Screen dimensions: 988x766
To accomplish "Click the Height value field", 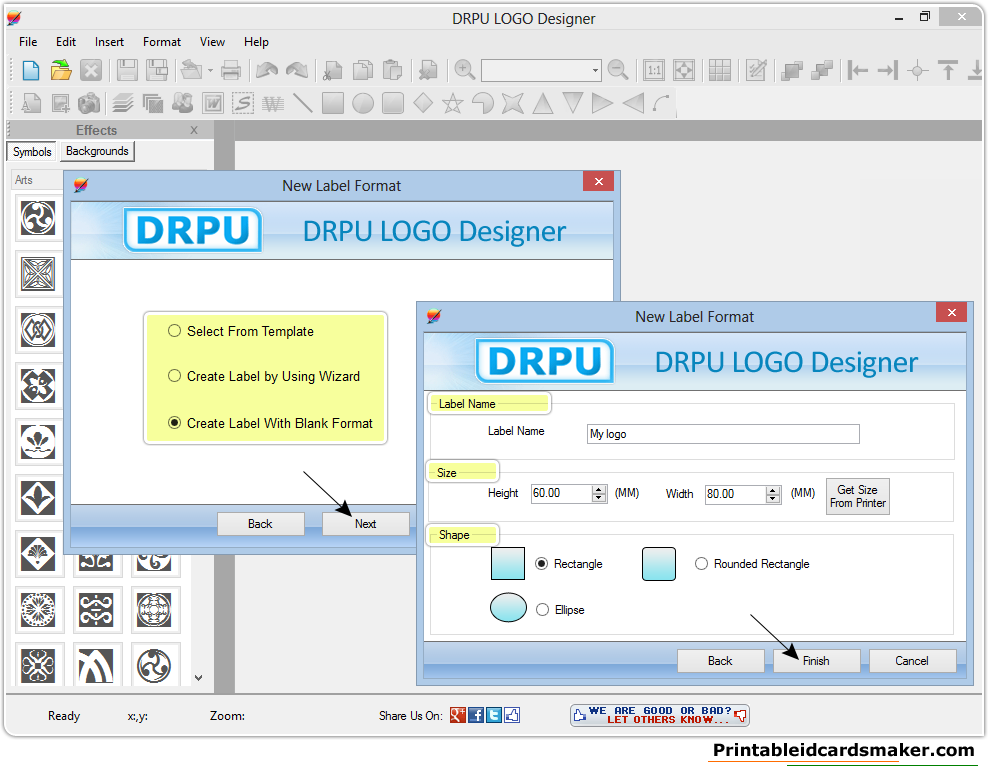I will [561, 493].
